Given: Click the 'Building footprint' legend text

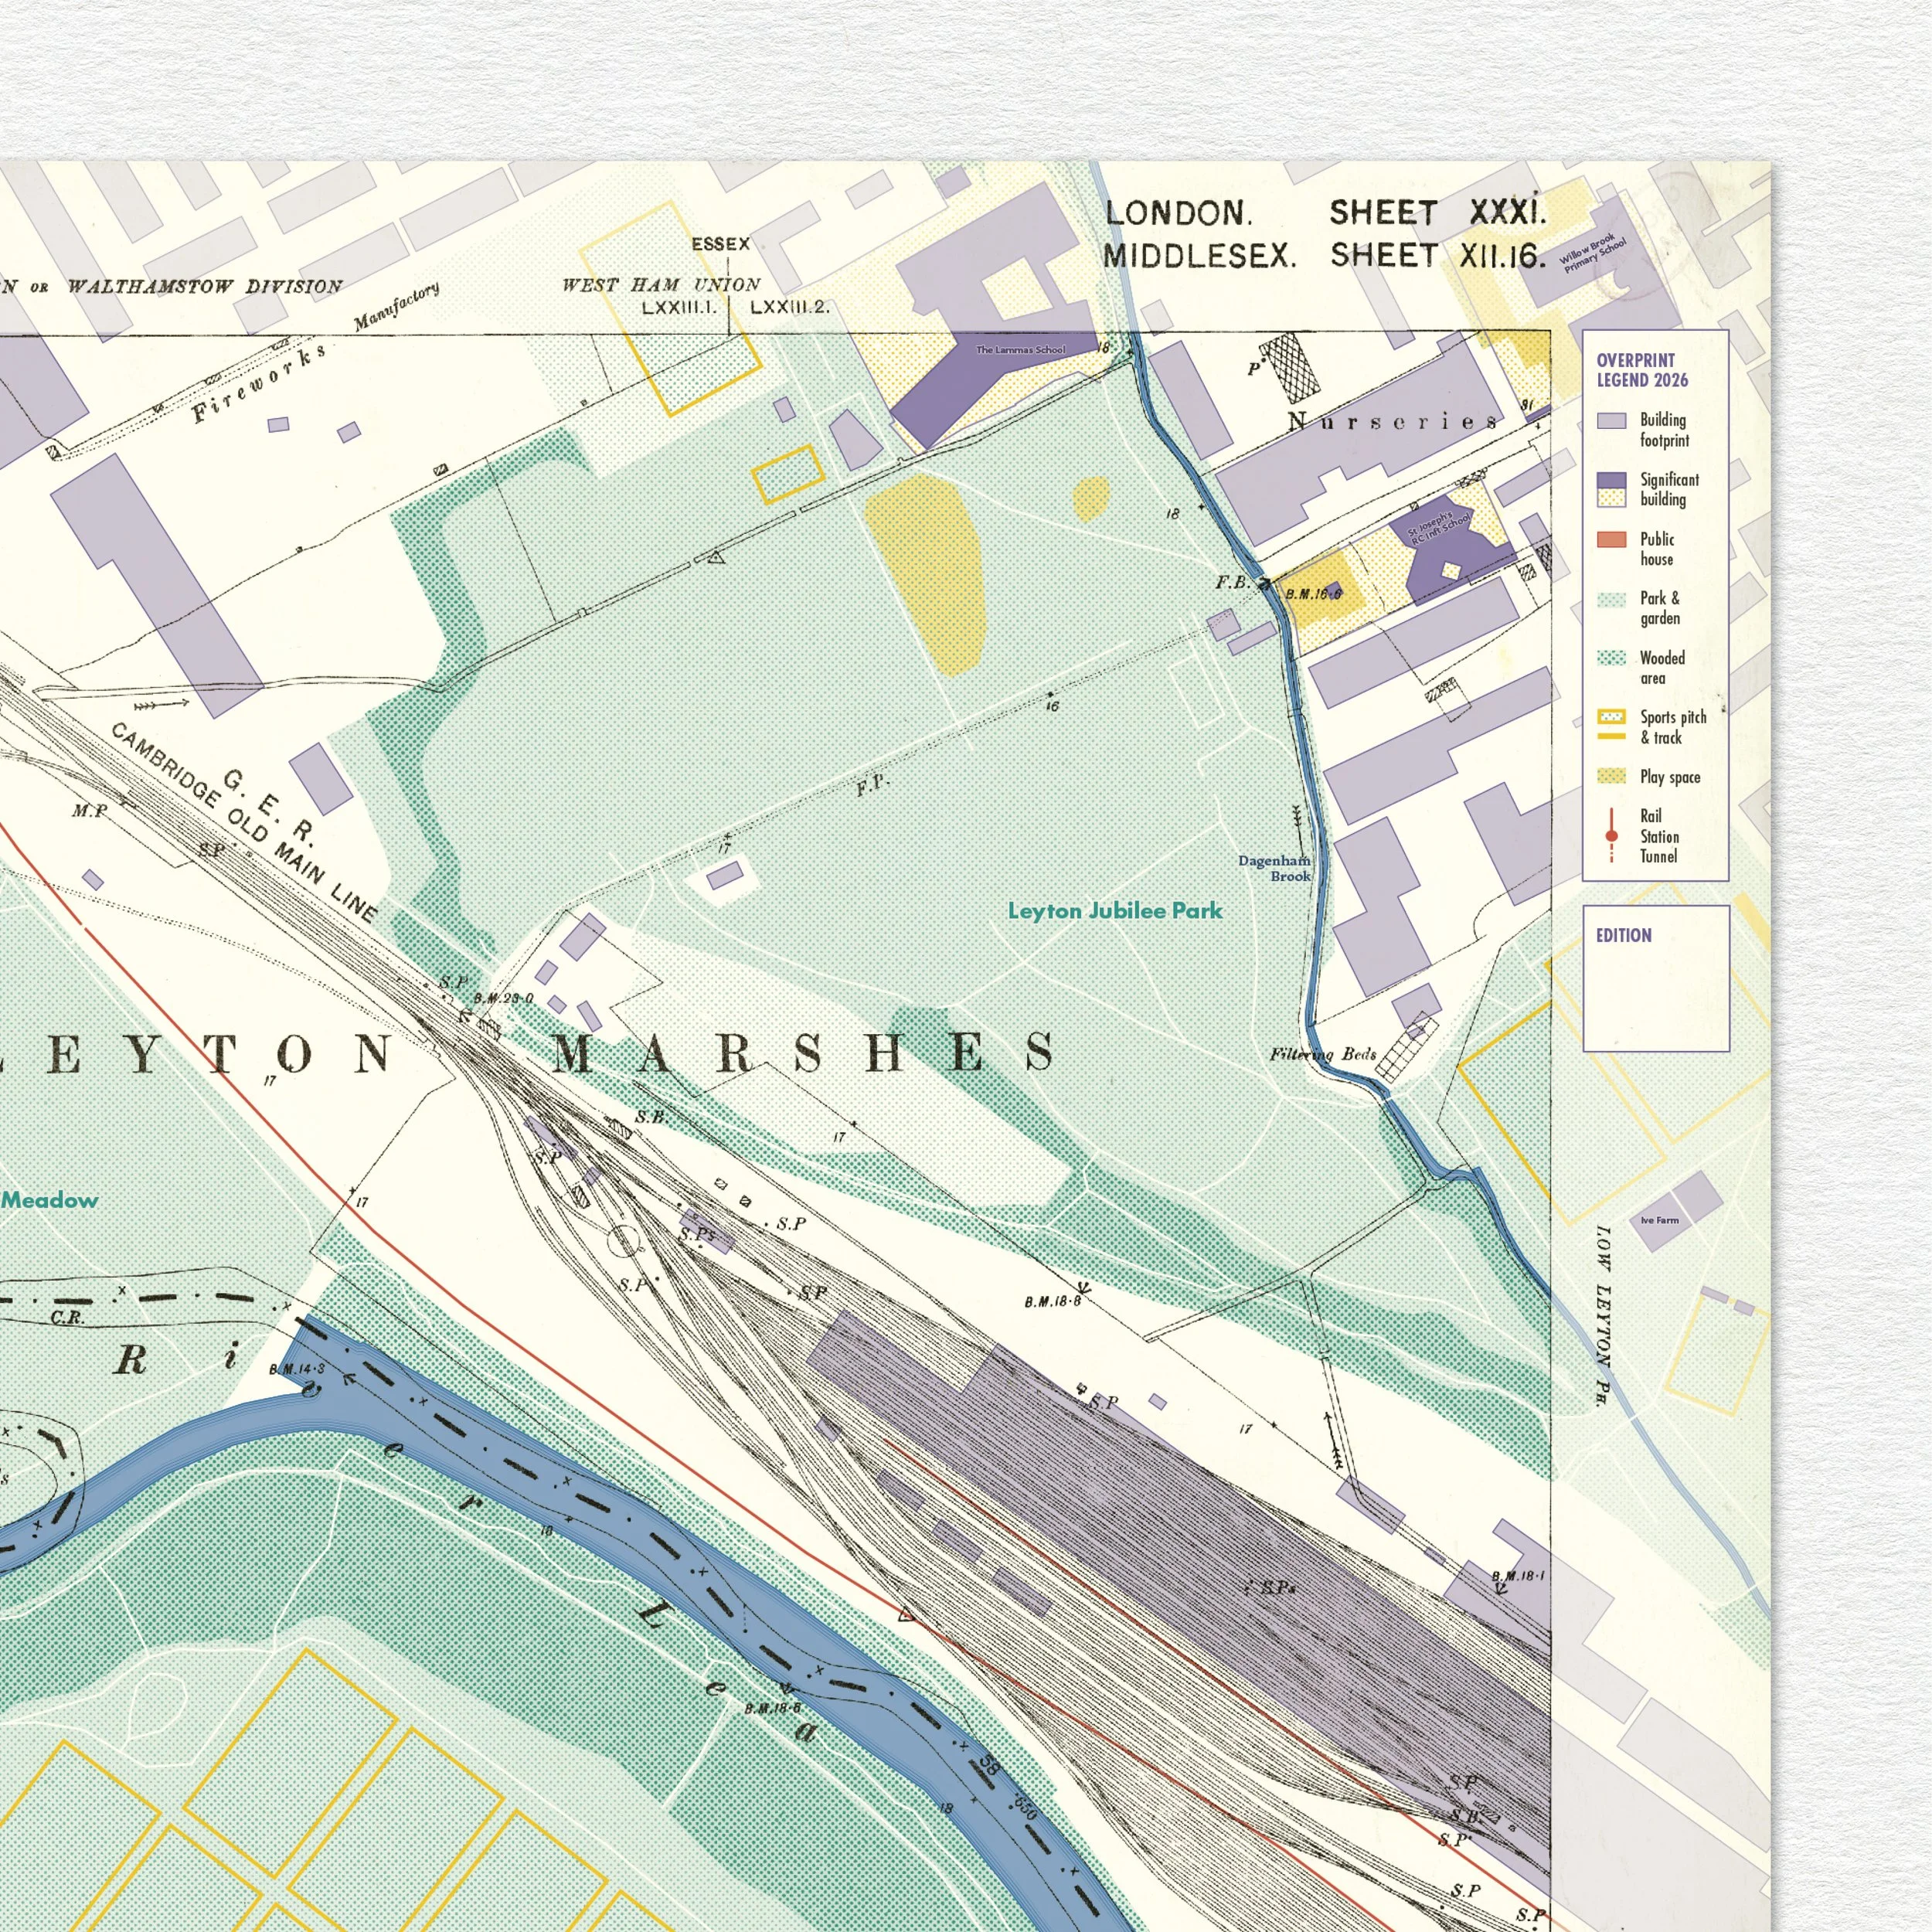Looking at the screenshot, I should click(1664, 430).
